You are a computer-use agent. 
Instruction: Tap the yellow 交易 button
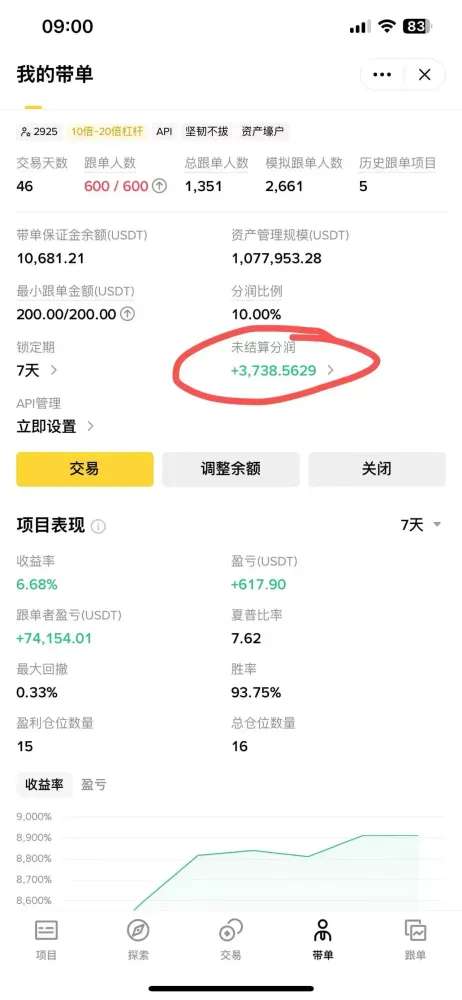[85, 469]
